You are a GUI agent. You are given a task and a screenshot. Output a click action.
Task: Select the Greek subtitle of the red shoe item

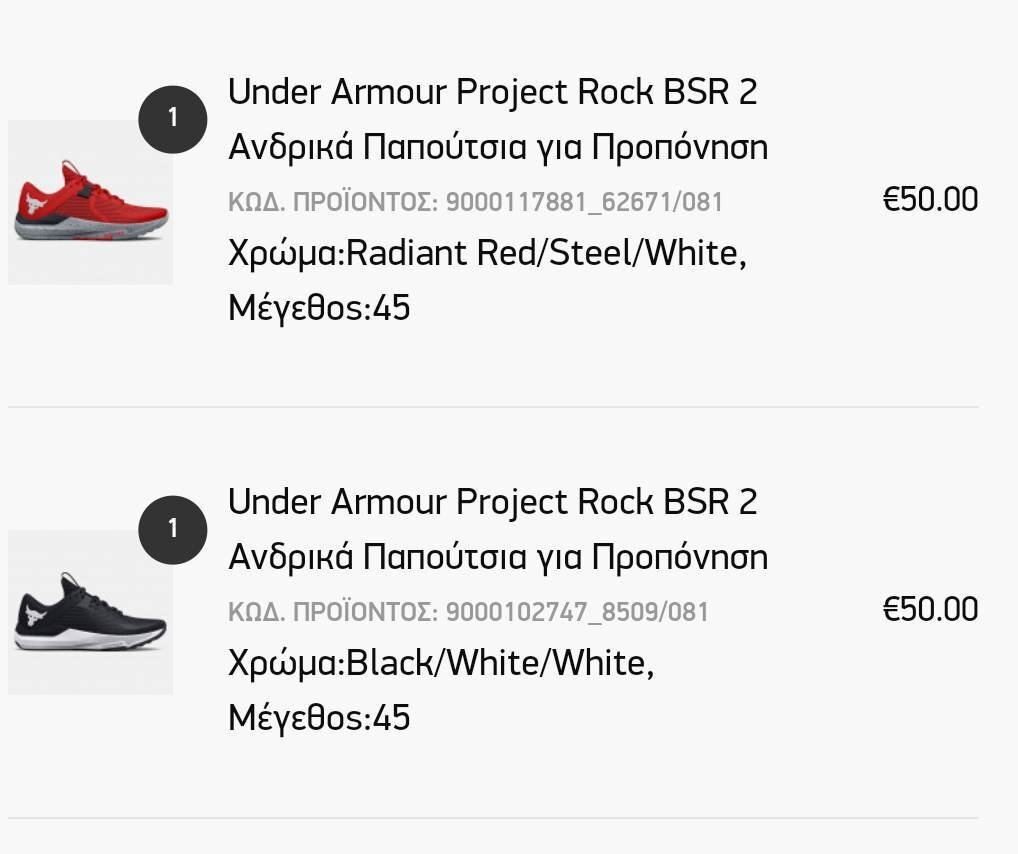pos(498,146)
